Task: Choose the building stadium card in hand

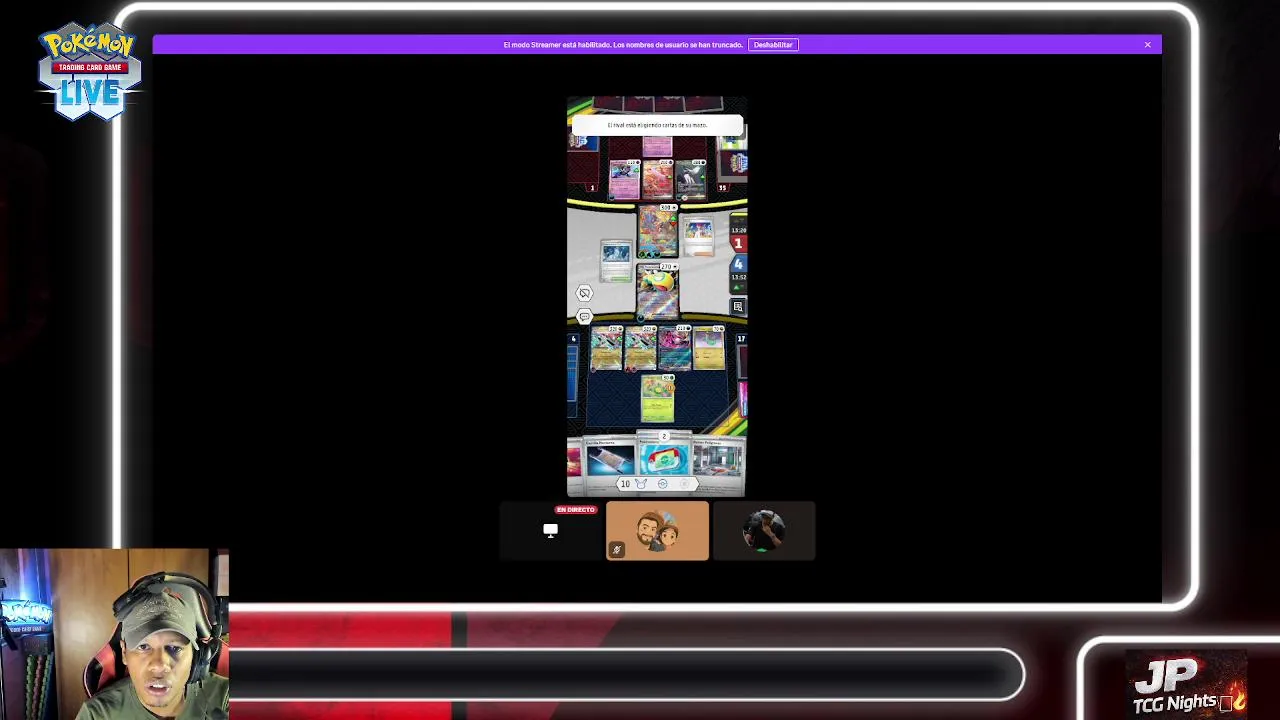Action: coord(718,461)
